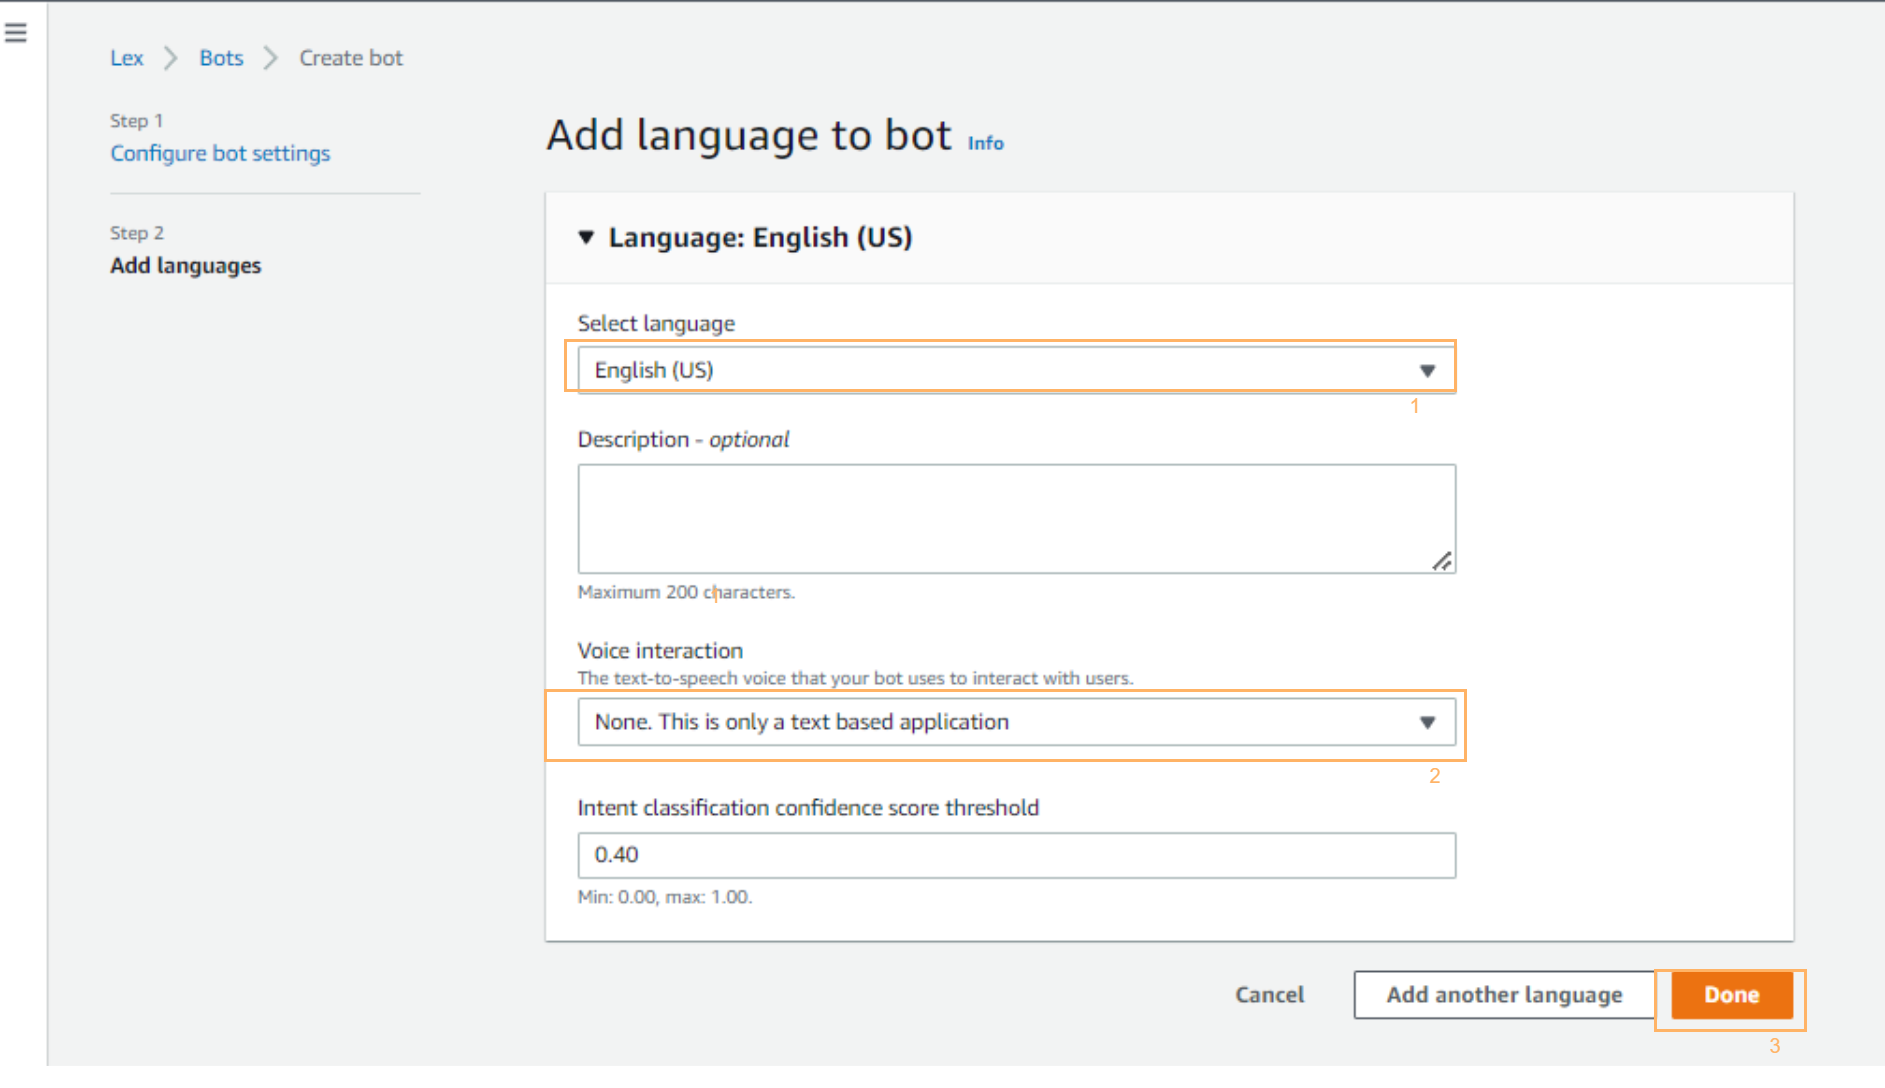Collapse Language: English (US) section
The width and height of the screenshot is (1885, 1088).
point(587,238)
